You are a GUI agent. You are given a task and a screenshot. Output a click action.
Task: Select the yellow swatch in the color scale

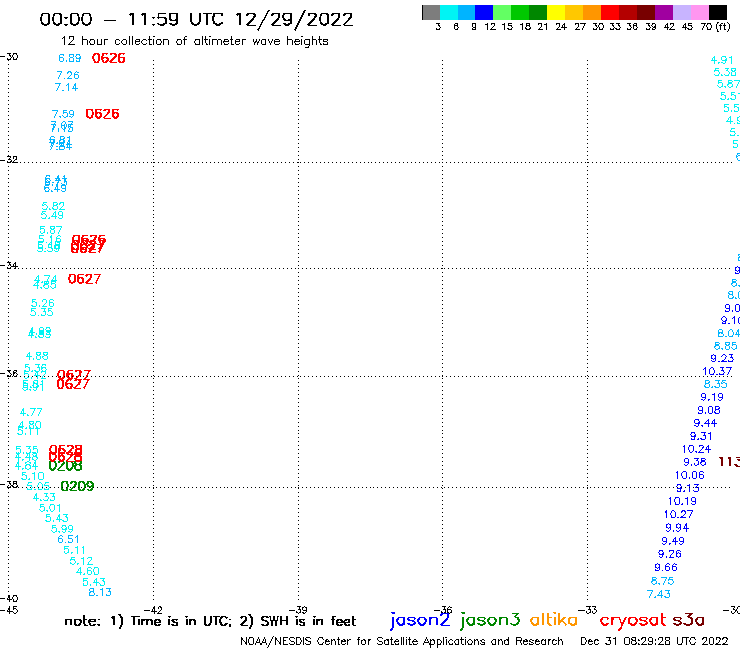556,12
